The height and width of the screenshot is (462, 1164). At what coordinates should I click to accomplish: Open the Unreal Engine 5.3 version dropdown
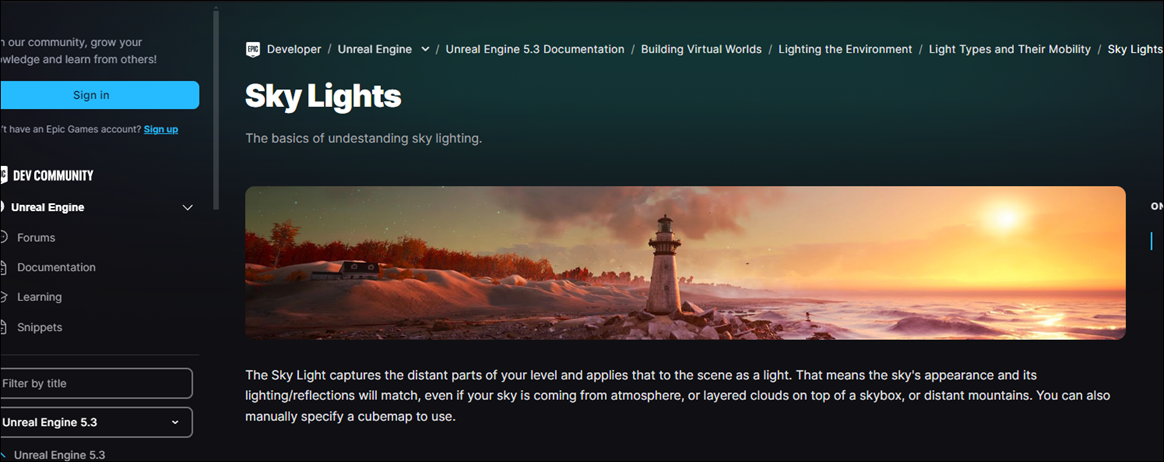tap(95, 422)
